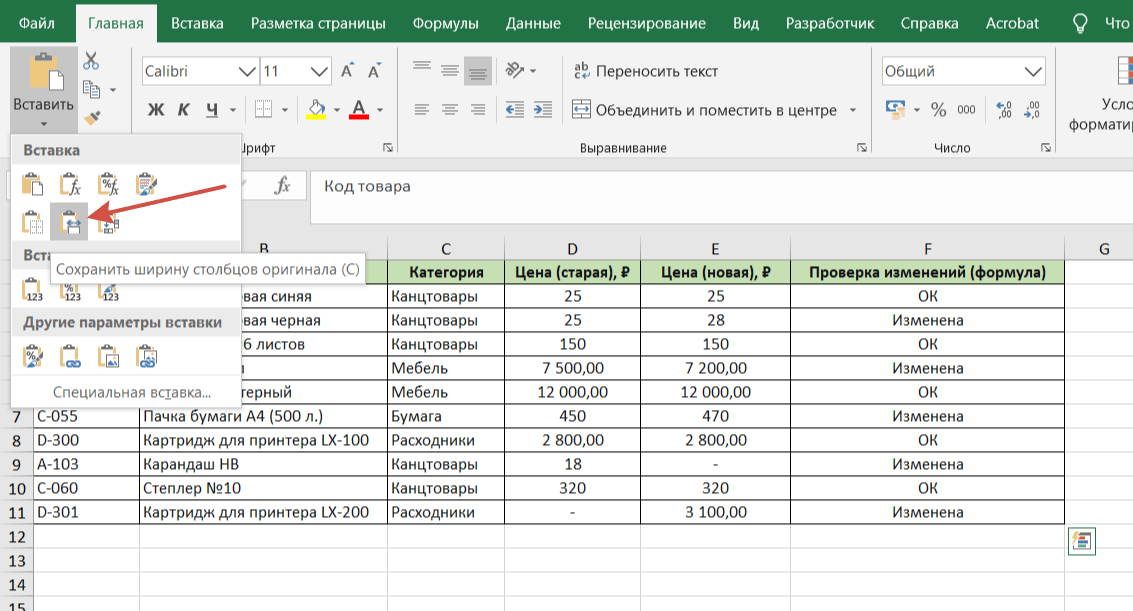The width and height of the screenshot is (1133, 611).
Task: Increase font size with large A icon
Action: point(348,71)
